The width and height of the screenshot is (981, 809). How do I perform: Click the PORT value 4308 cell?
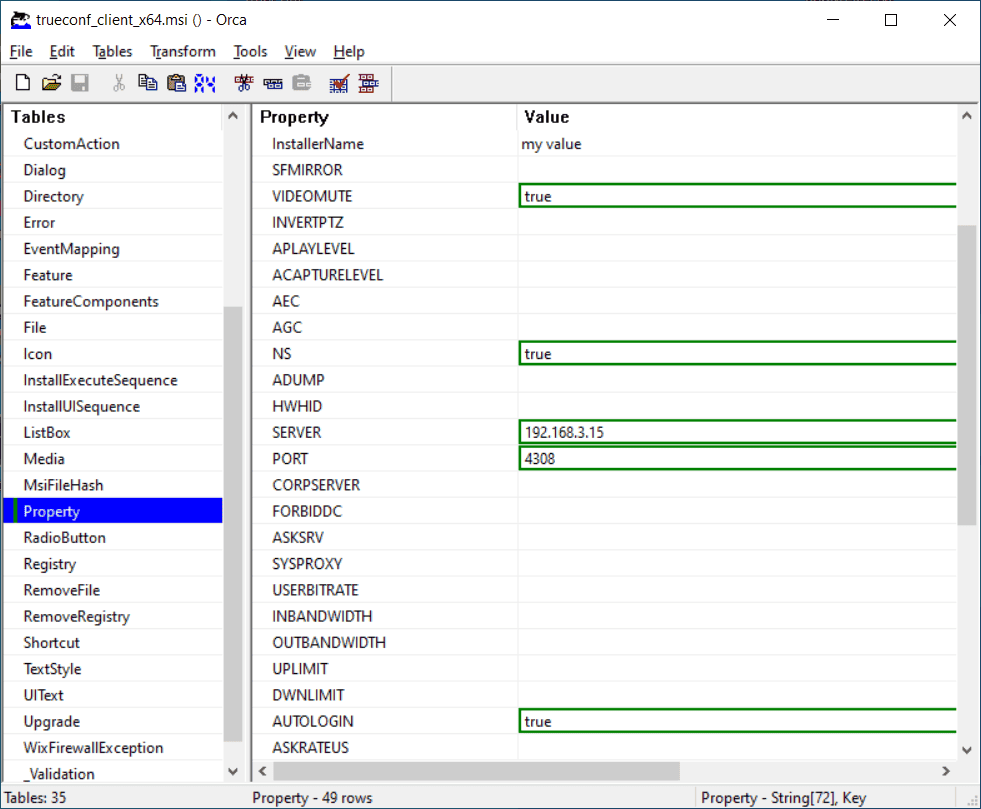[x=737, y=459]
